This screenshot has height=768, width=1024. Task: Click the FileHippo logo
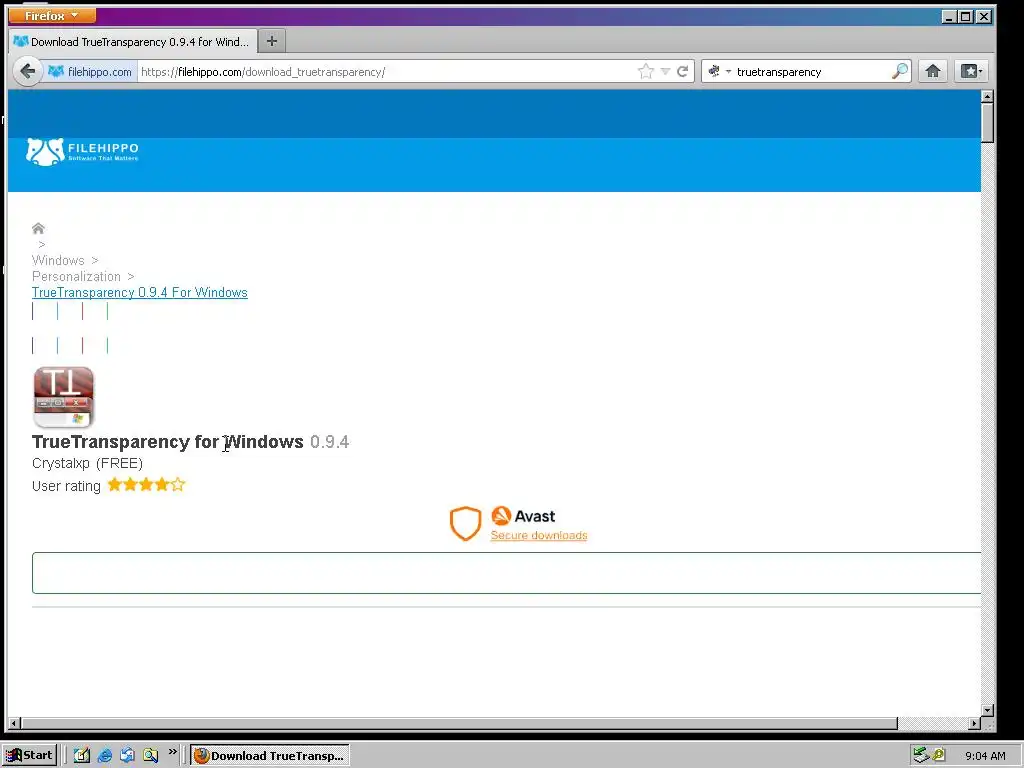coord(82,152)
